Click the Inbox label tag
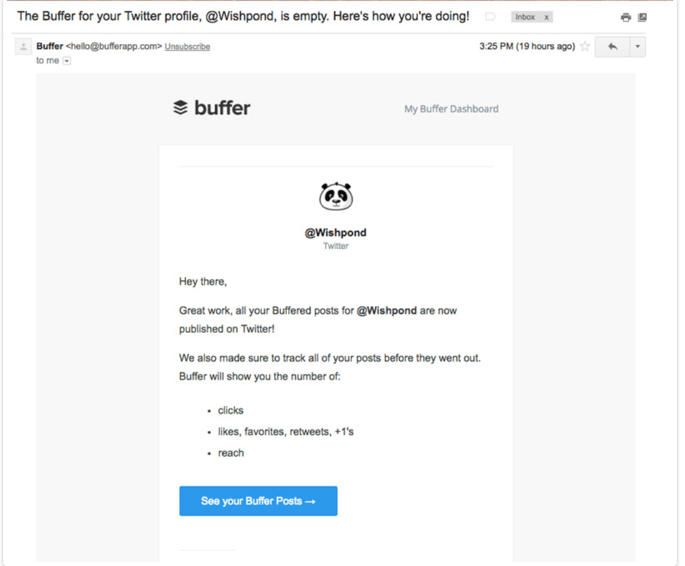Viewport: 685px width, 566px height. [525, 17]
